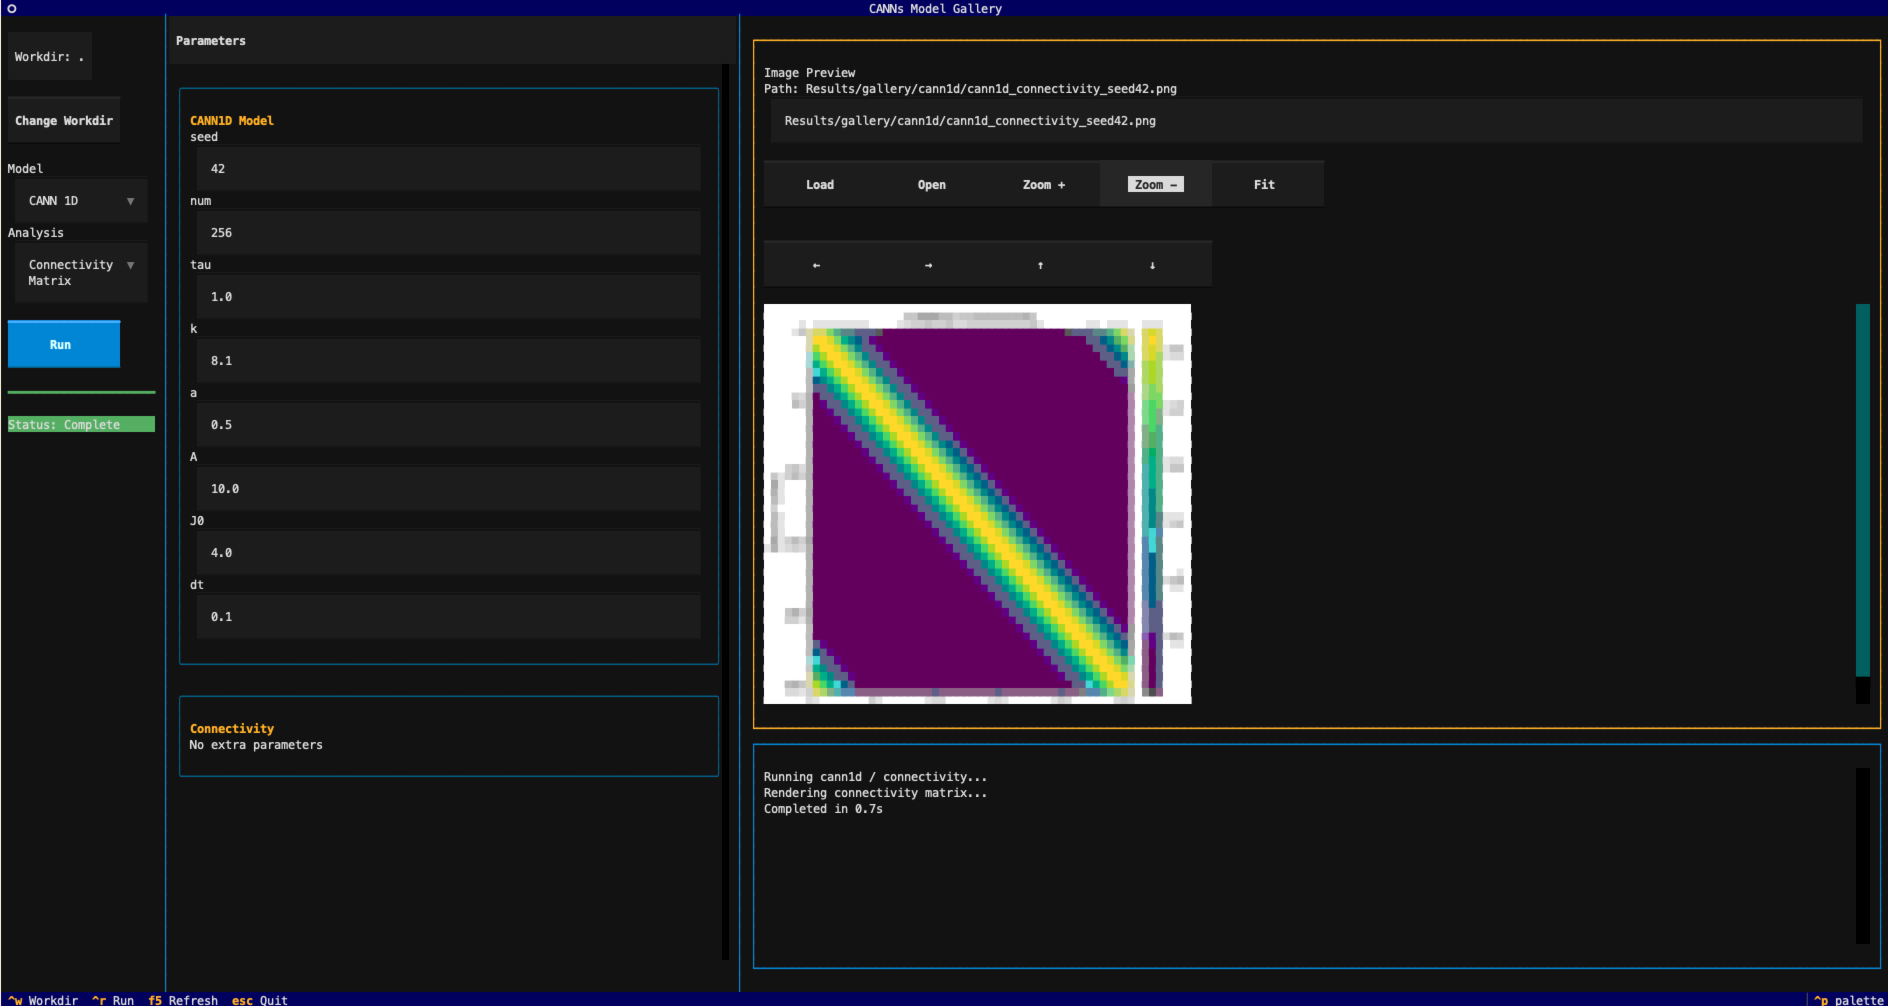The width and height of the screenshot is (1888, 1006).
Task: Click the Zoom − button
Action: [x=1155, y=185]
